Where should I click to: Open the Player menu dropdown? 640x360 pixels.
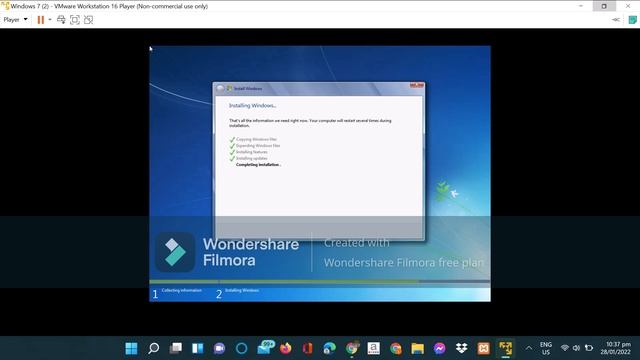coord(16,20)
